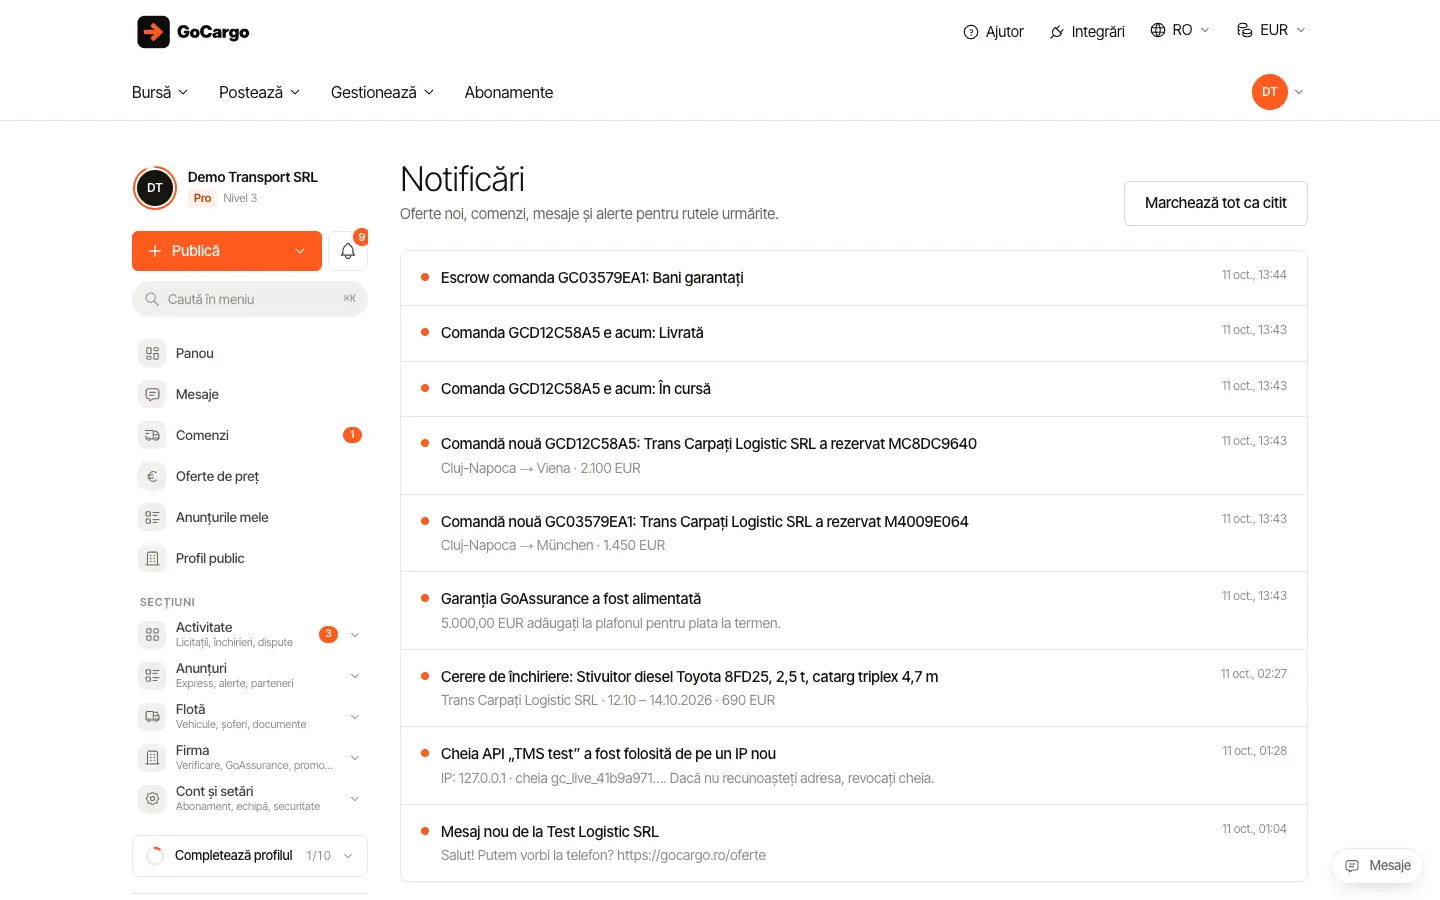Click the Pro subscription badge
The height and width of the screenshot is (900, 1440).
(x=202, y=198)
